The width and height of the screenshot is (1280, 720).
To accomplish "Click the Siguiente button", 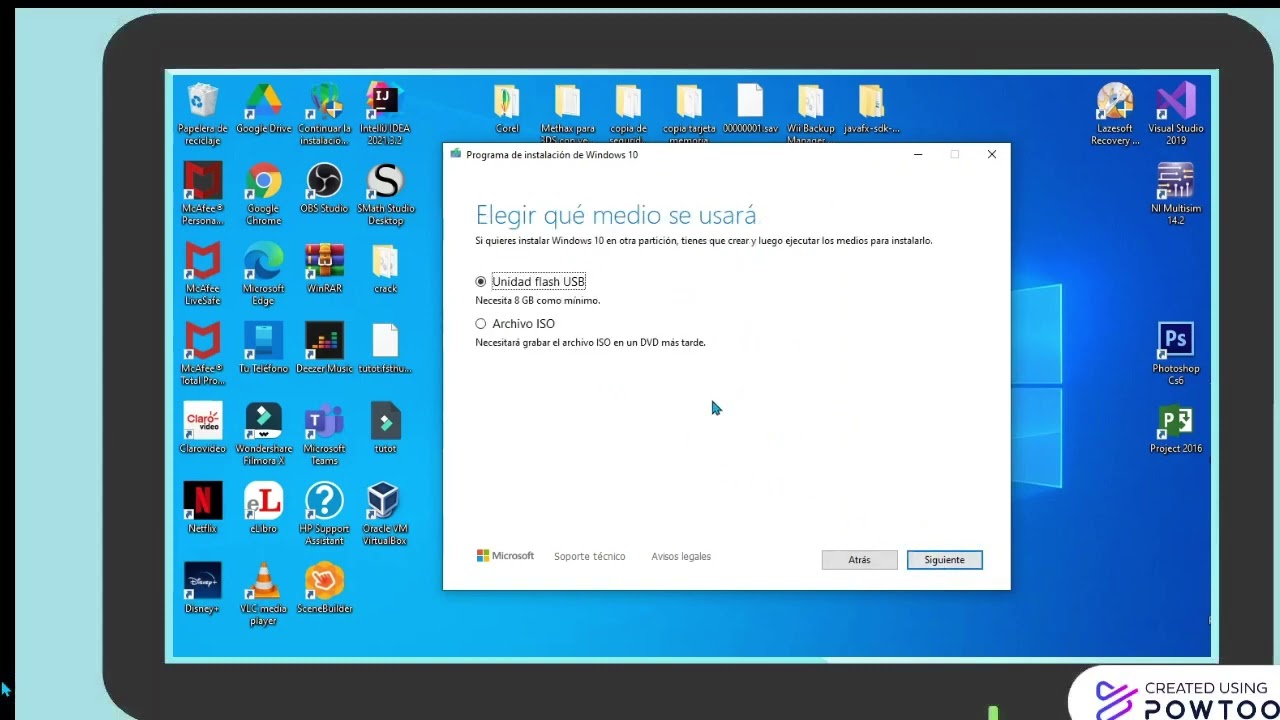I will pos(945,560).
